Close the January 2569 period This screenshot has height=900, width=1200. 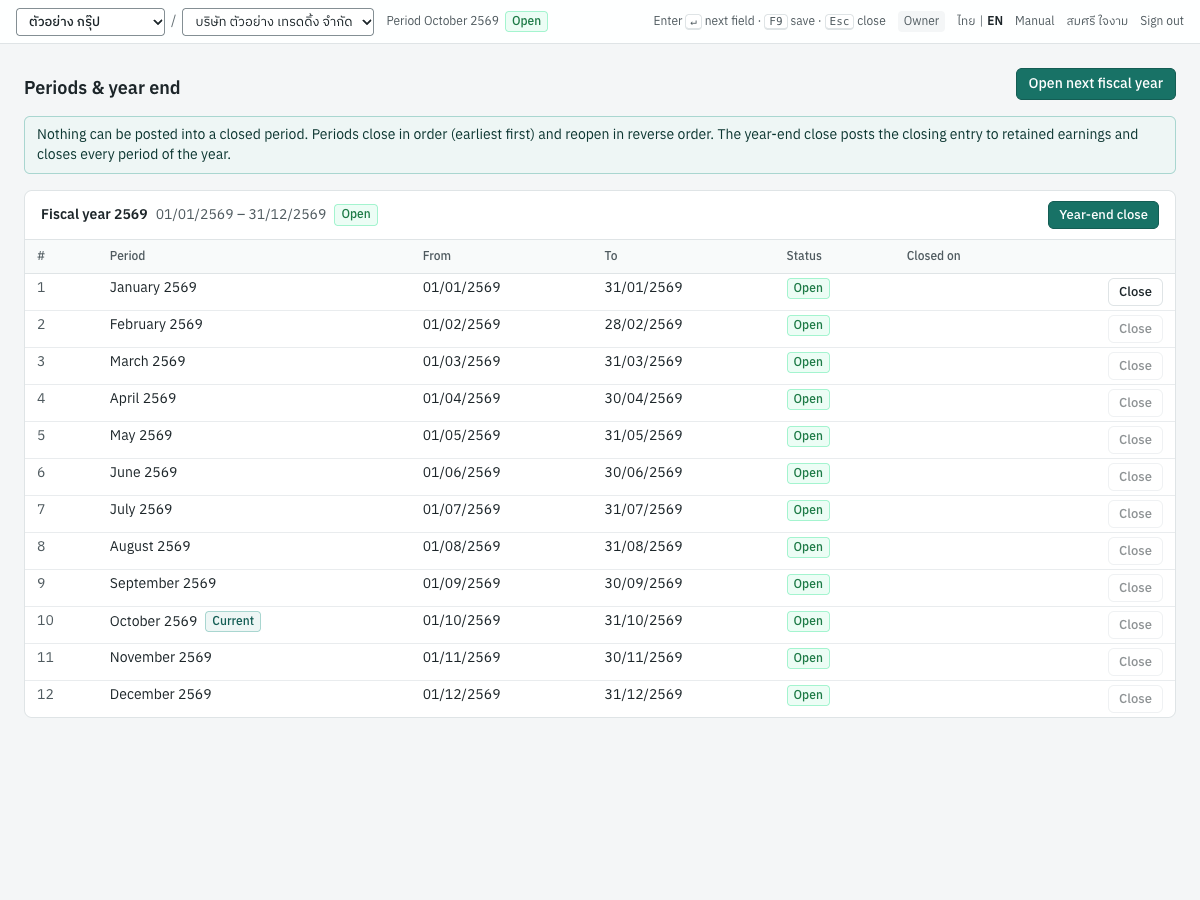(1135, 292)
